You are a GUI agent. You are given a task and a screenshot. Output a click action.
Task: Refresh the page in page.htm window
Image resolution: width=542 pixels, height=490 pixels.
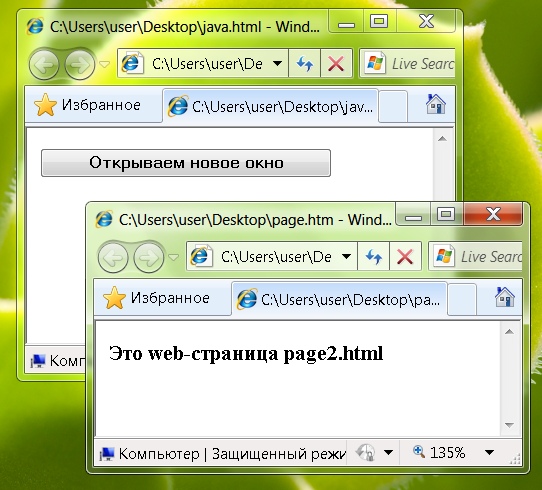374,257
